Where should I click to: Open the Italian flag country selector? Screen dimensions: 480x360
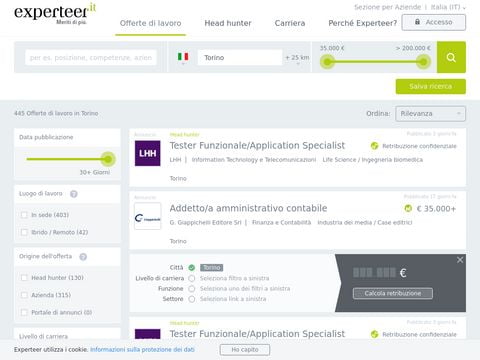click(183, 57)
